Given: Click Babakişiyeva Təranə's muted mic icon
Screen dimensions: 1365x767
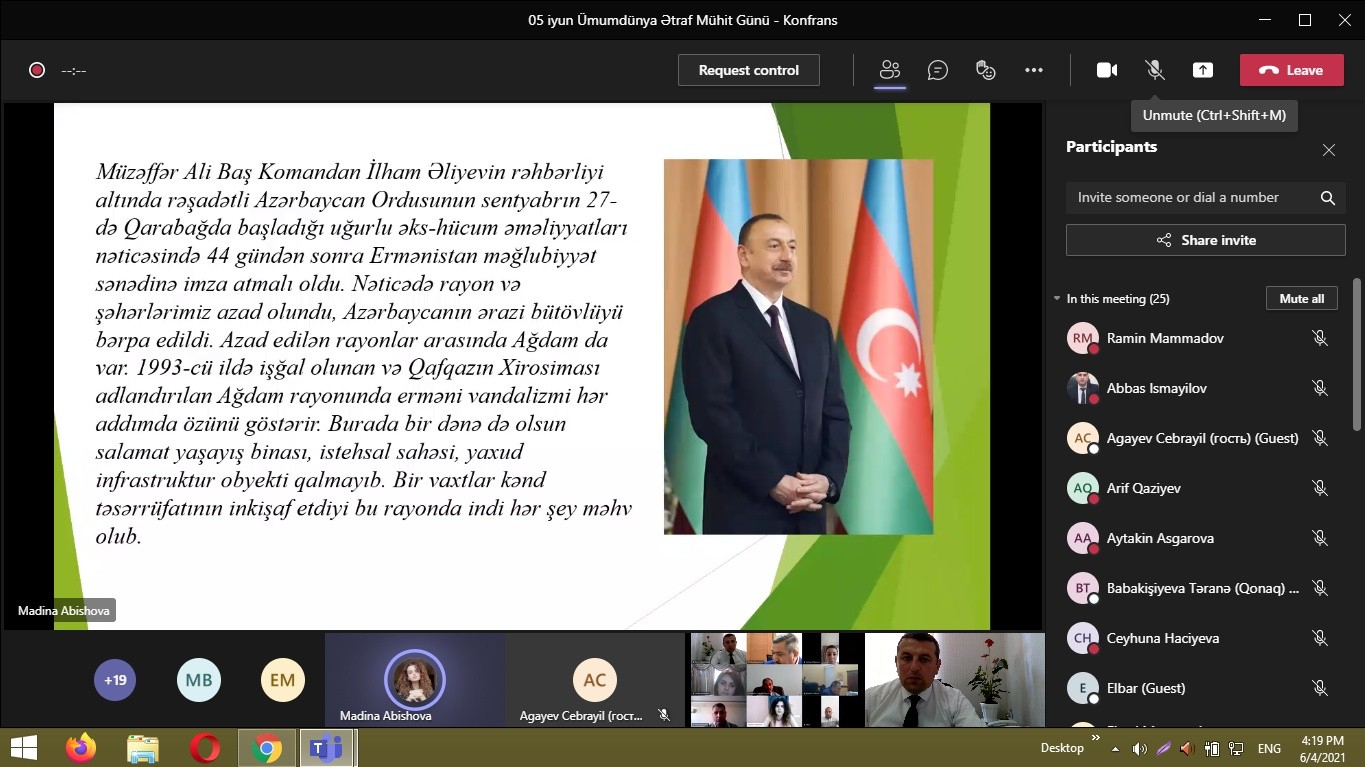Looking at the screenshot, I should [x=1320, y=588].
